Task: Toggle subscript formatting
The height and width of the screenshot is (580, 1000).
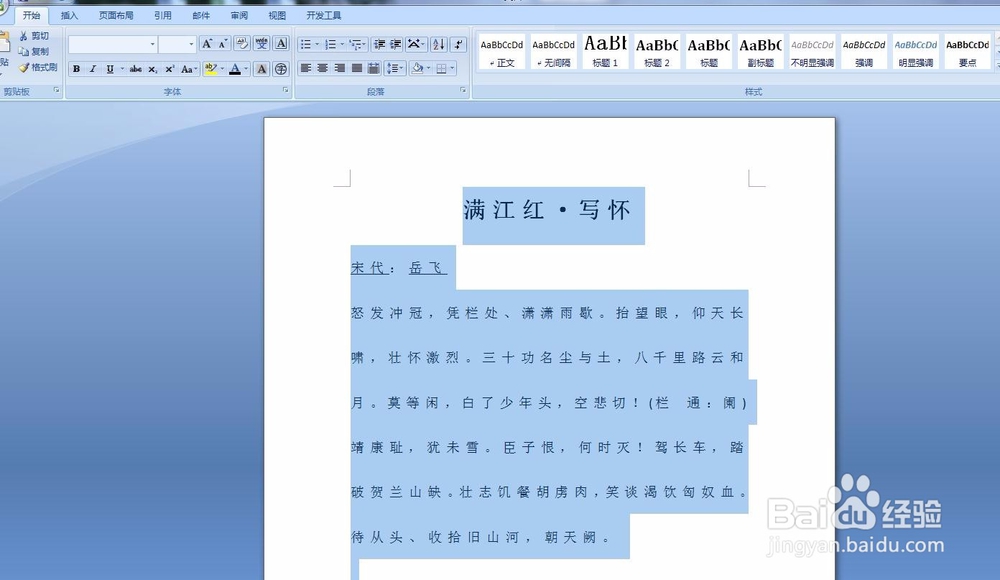Action: [x=155, y=68]
